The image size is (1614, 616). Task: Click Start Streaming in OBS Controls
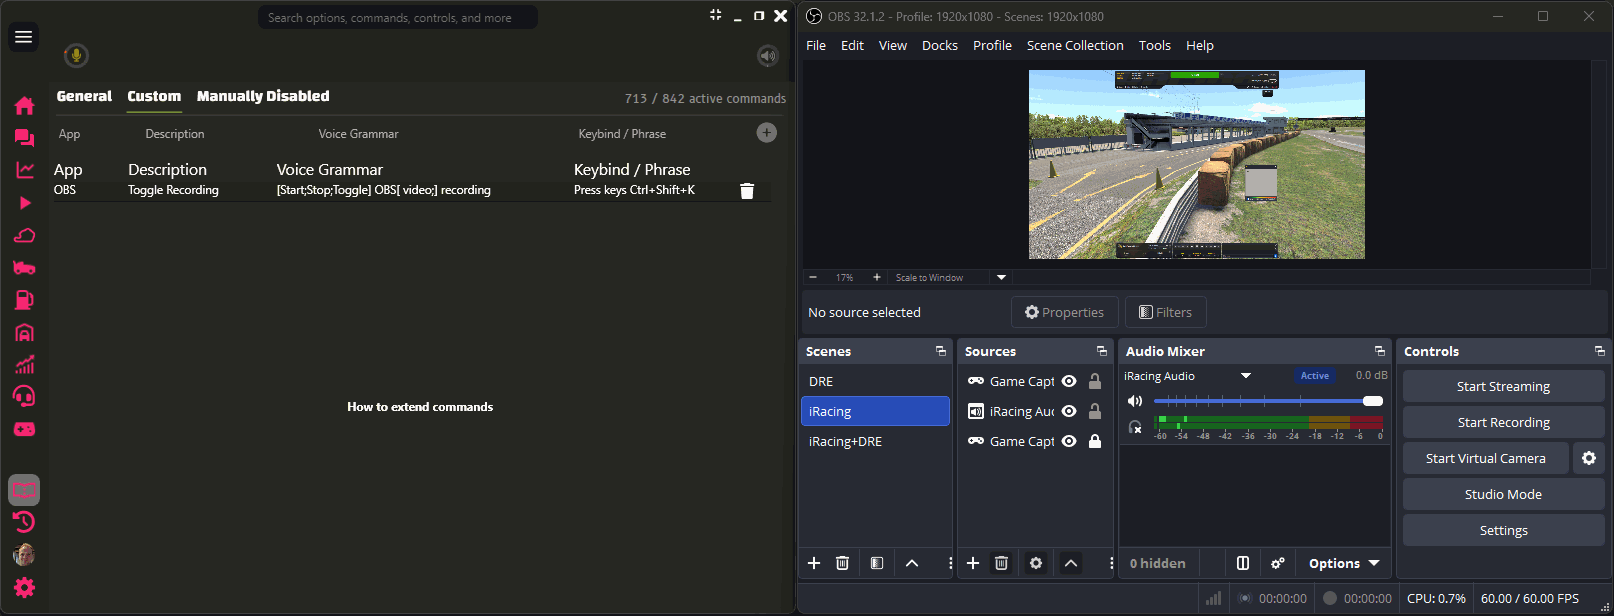pos(1503,386)
